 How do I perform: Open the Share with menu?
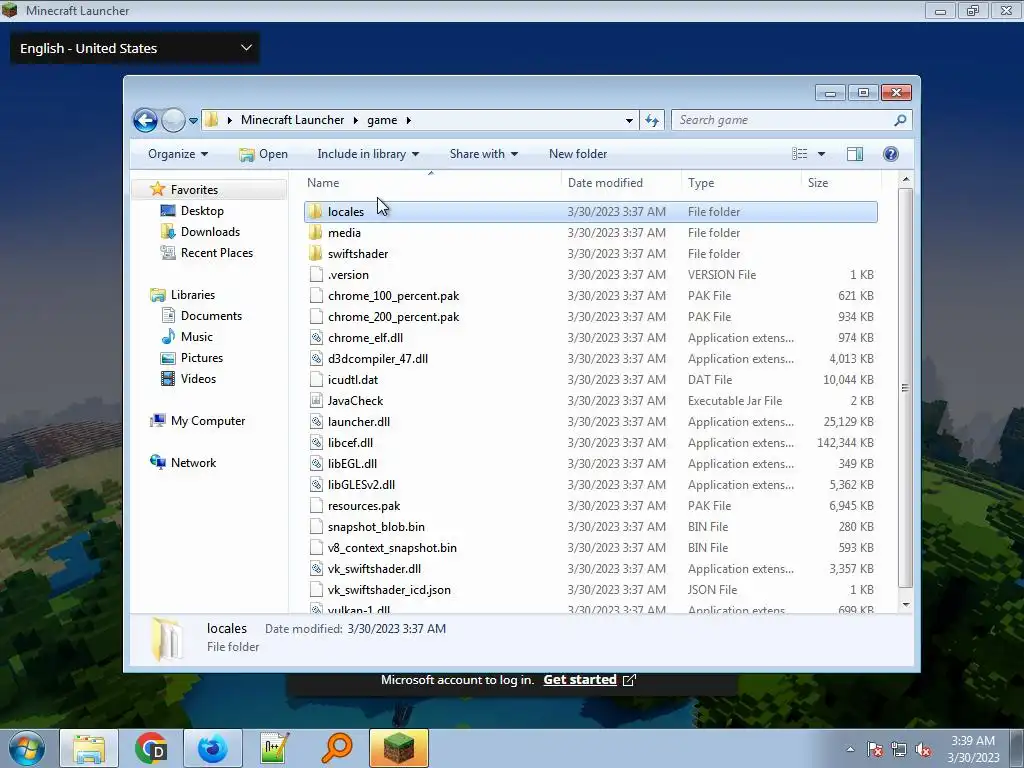483,154
